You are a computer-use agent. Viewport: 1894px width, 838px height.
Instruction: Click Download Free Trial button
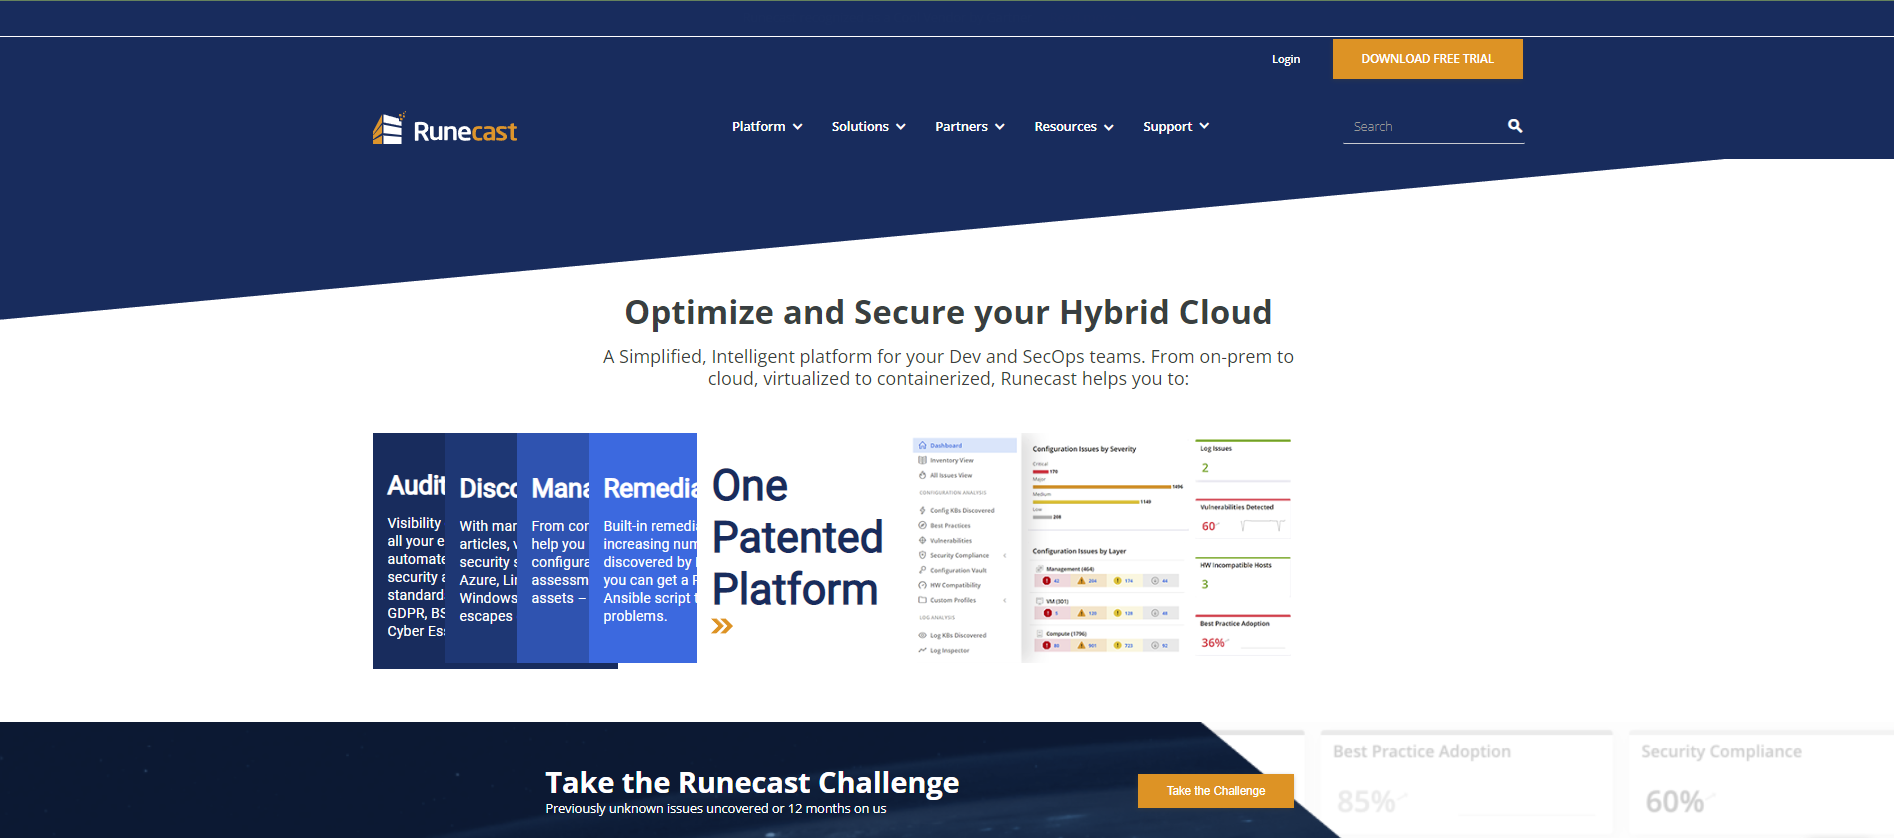click(1427, 59)
